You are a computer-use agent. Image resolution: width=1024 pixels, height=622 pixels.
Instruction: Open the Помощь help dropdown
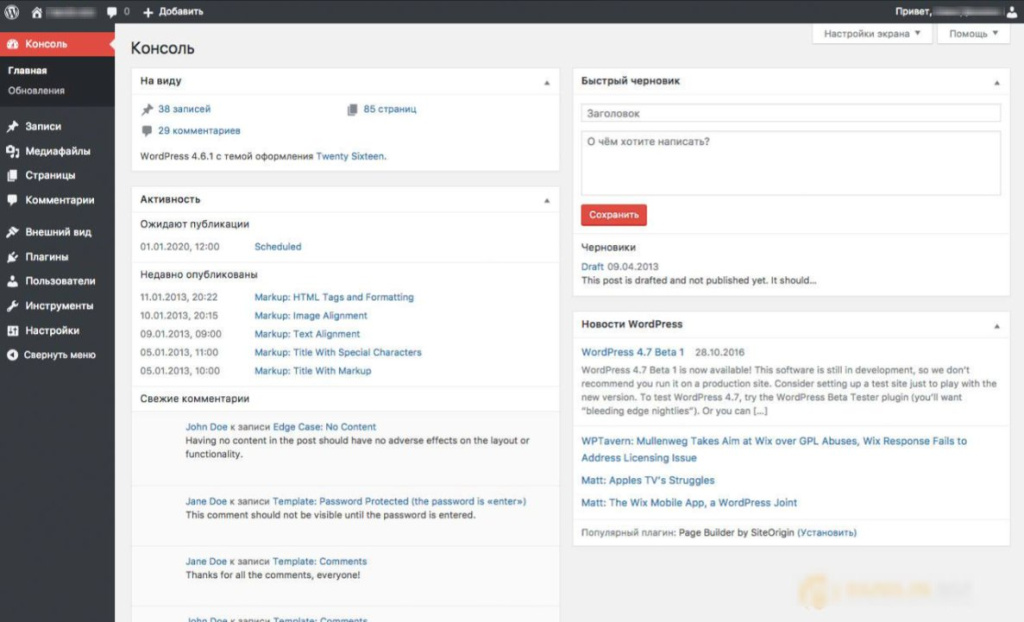pyautogui.click(x=973, y=33)
